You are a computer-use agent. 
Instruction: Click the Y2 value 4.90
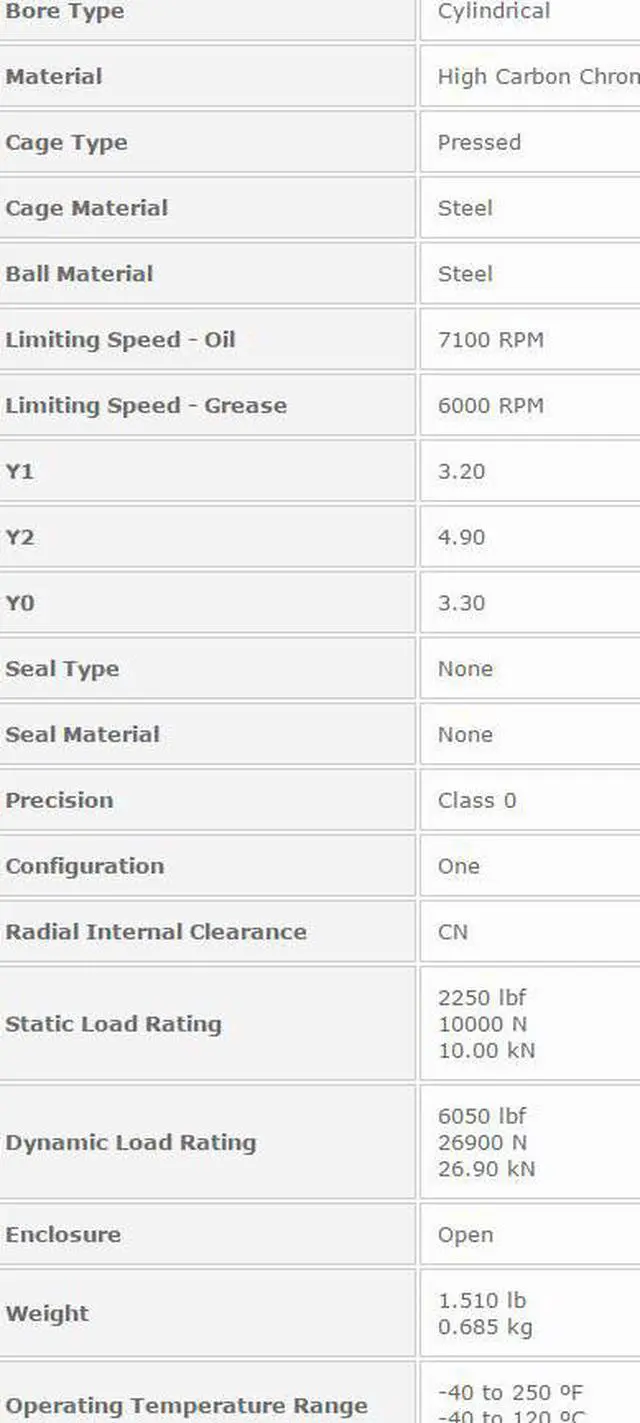point(461,537)
